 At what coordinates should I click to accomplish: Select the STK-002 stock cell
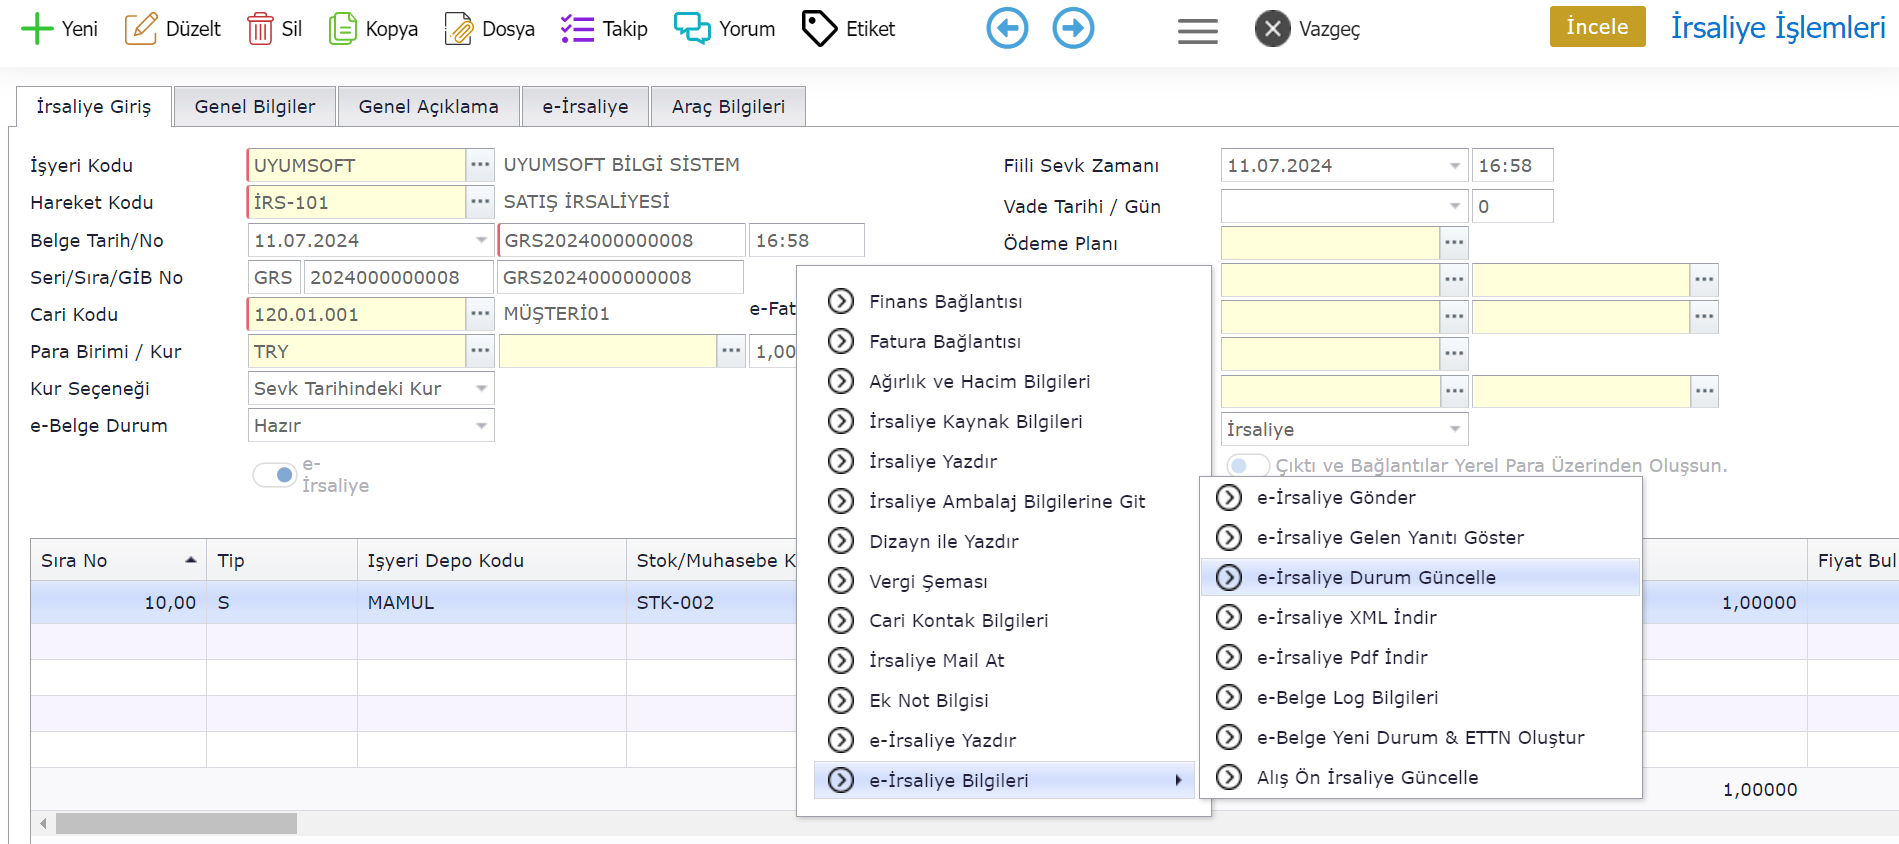[x=711, y=602]
